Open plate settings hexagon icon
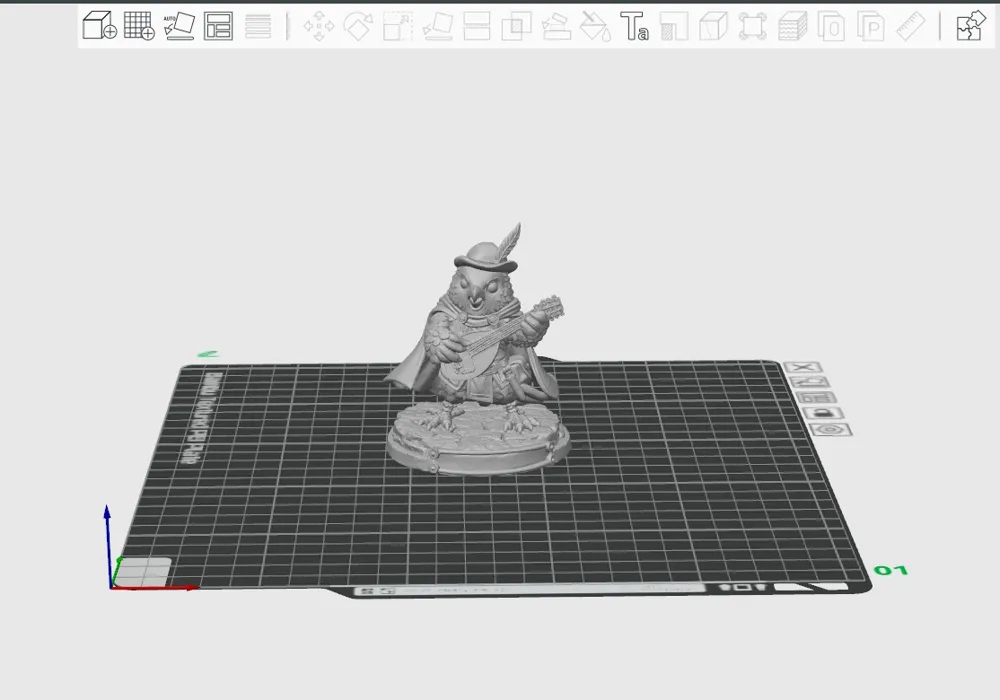 830,429
